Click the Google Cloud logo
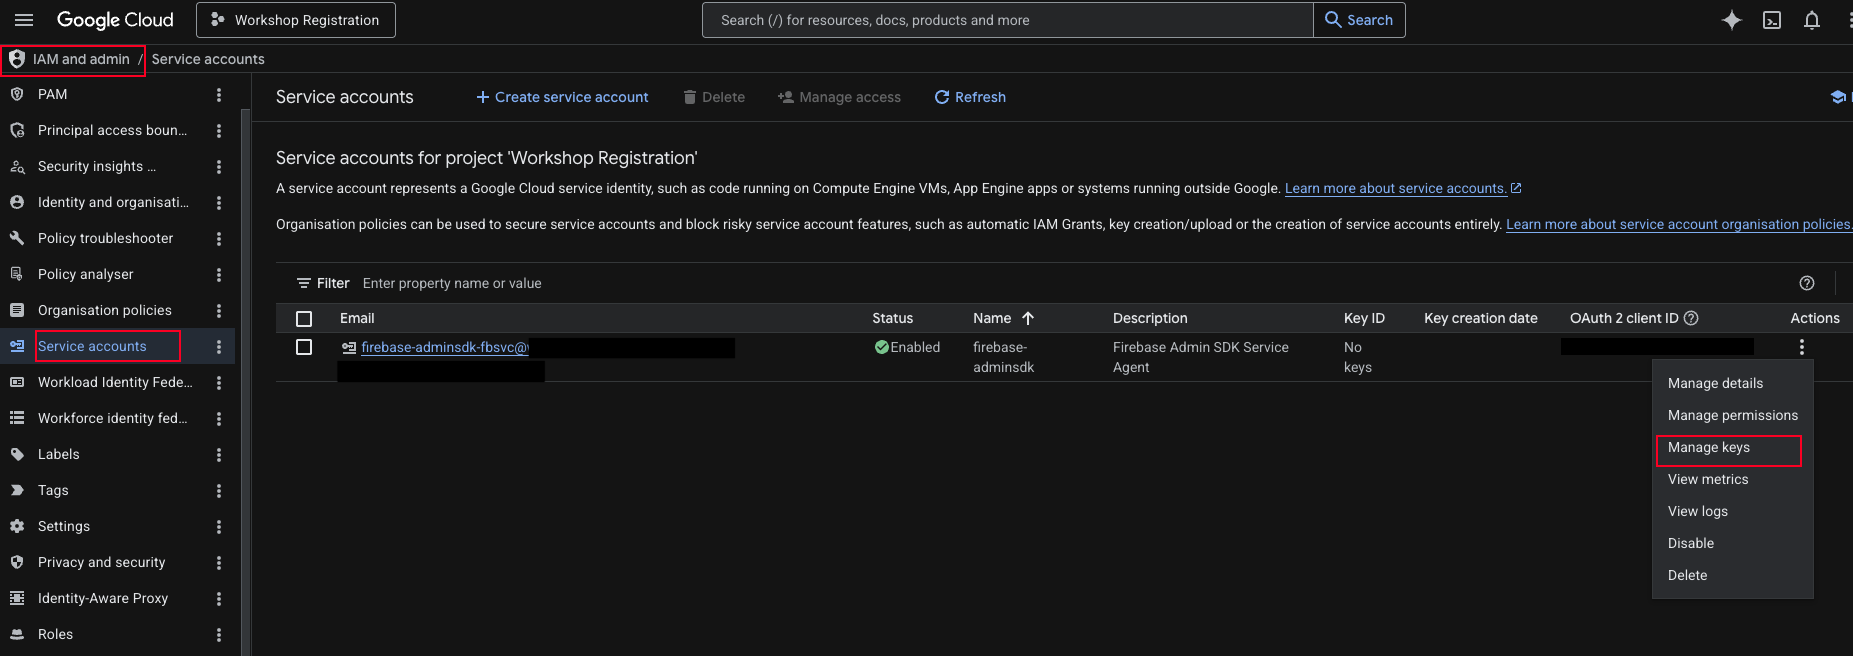The width and height of the screenshot is (1853, 656). point(115,20)
